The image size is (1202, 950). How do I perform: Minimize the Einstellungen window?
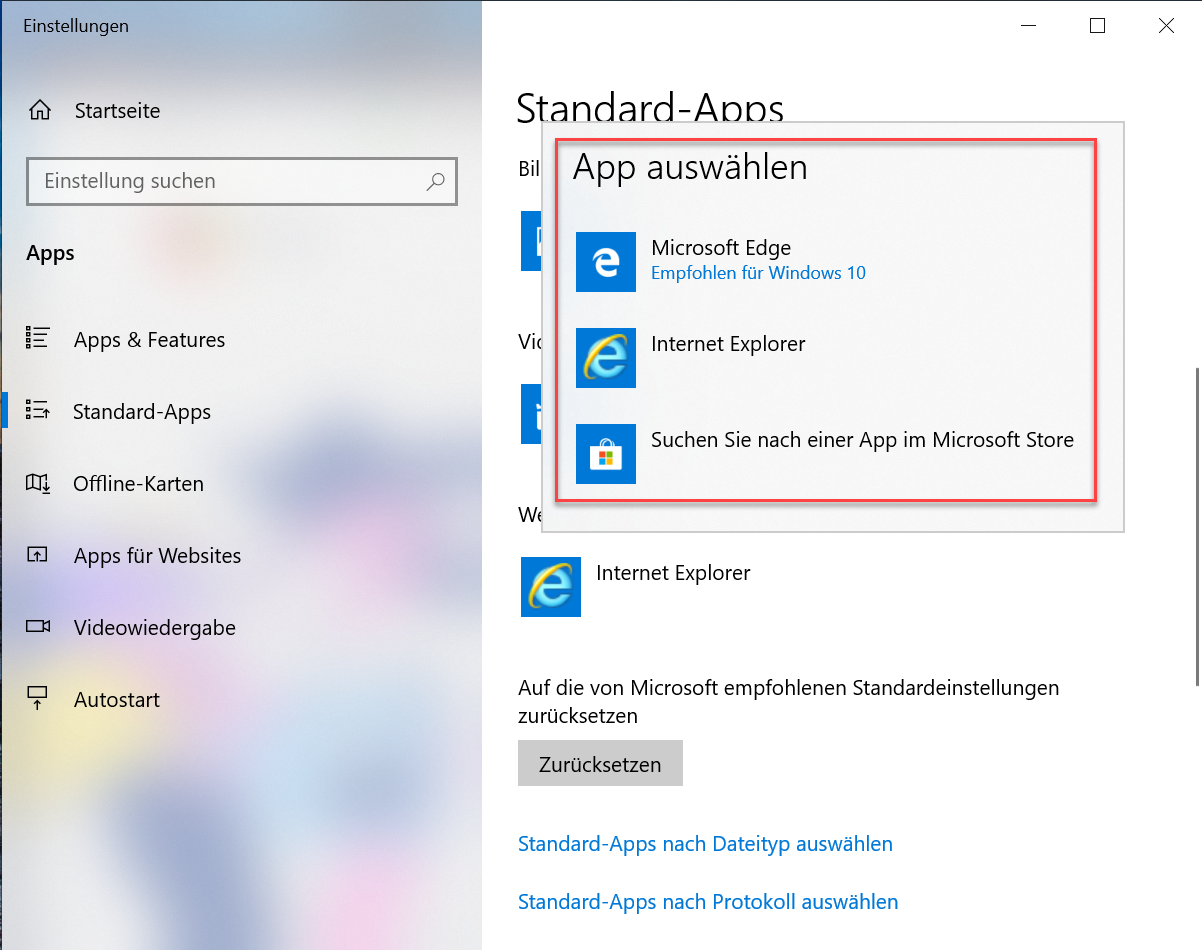tap(1028, 26)
